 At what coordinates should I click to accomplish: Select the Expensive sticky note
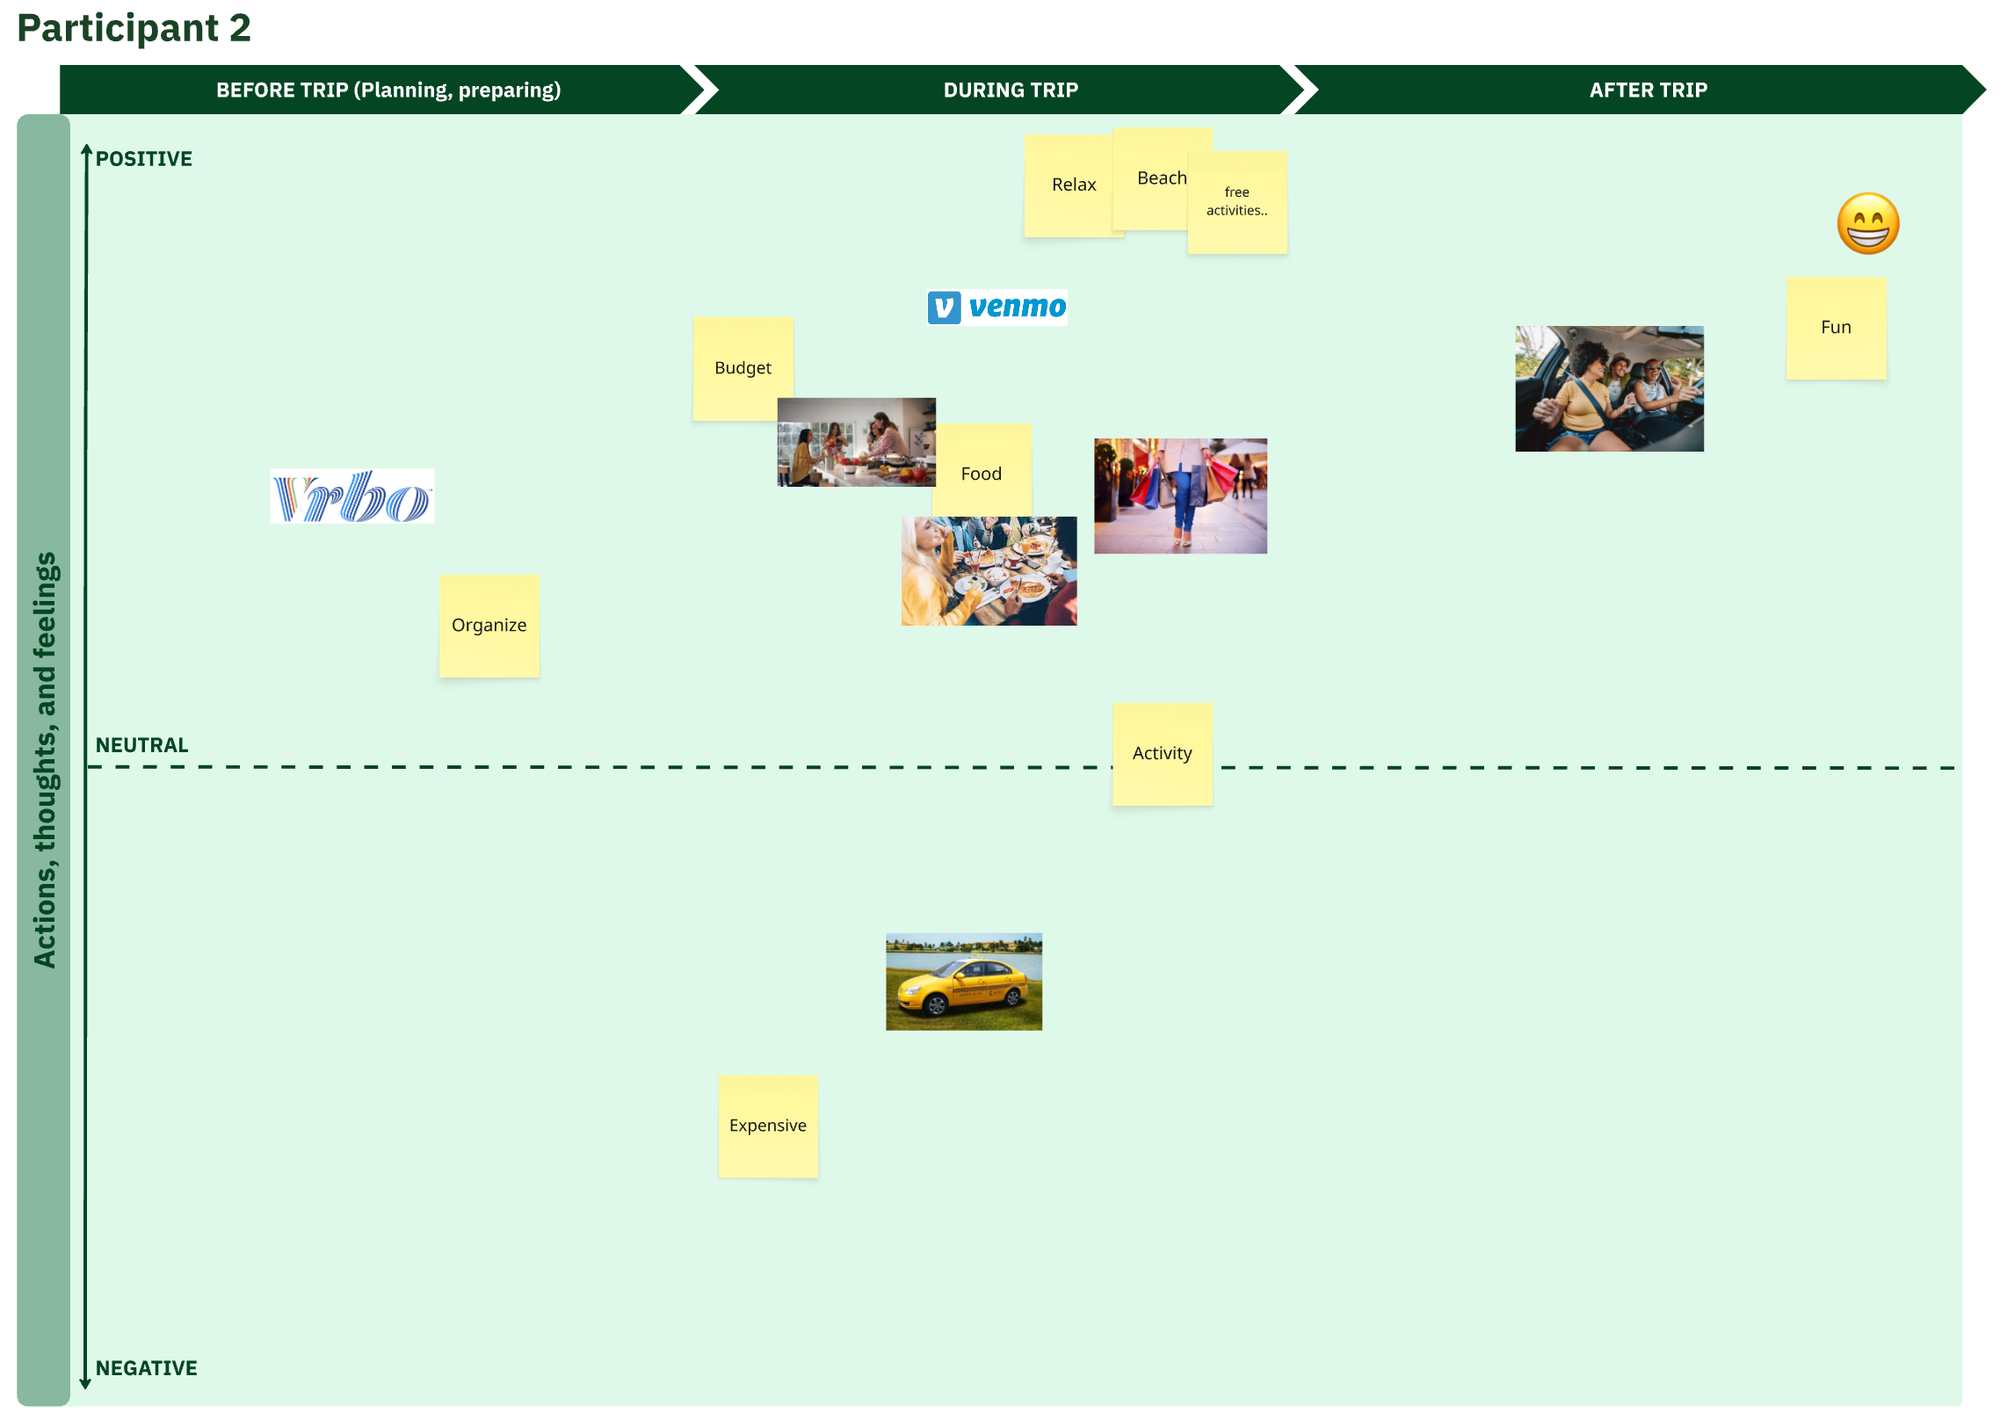point(768,1126)
